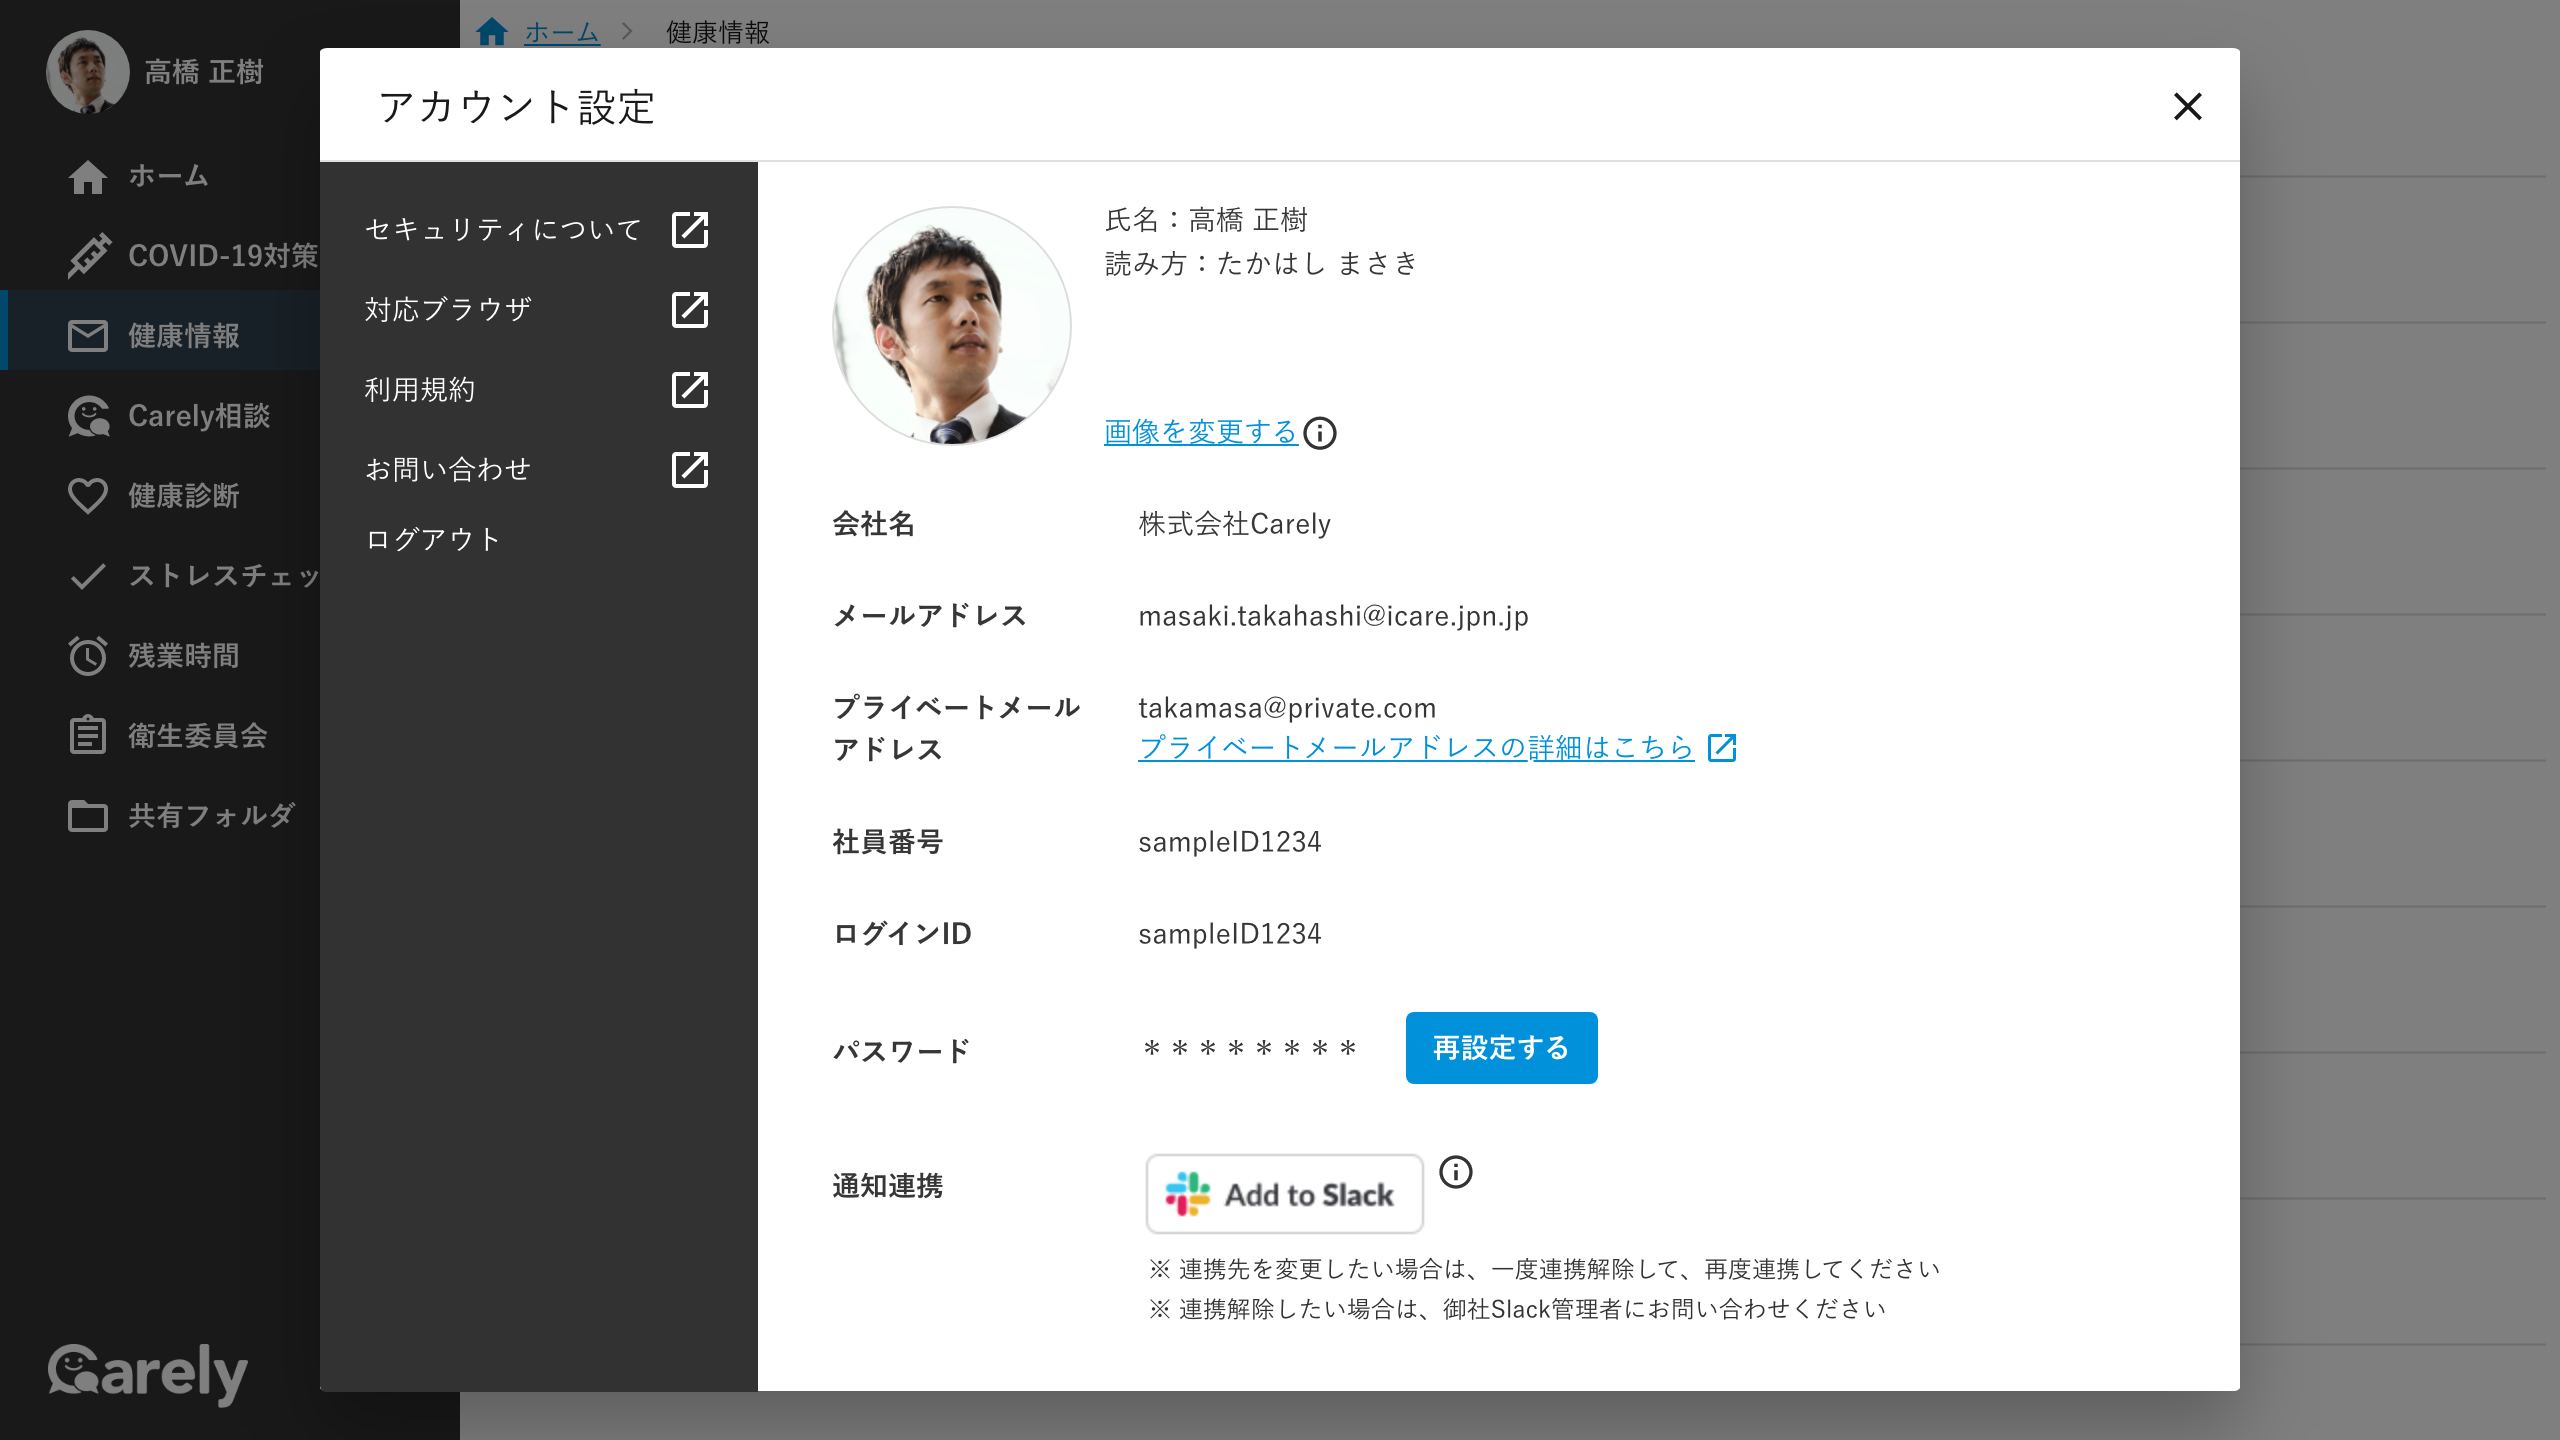Click the home icon in breadcrumb
This screenshot has width=2560, height=1440.
pyautogui.click(x=491, y=32)
